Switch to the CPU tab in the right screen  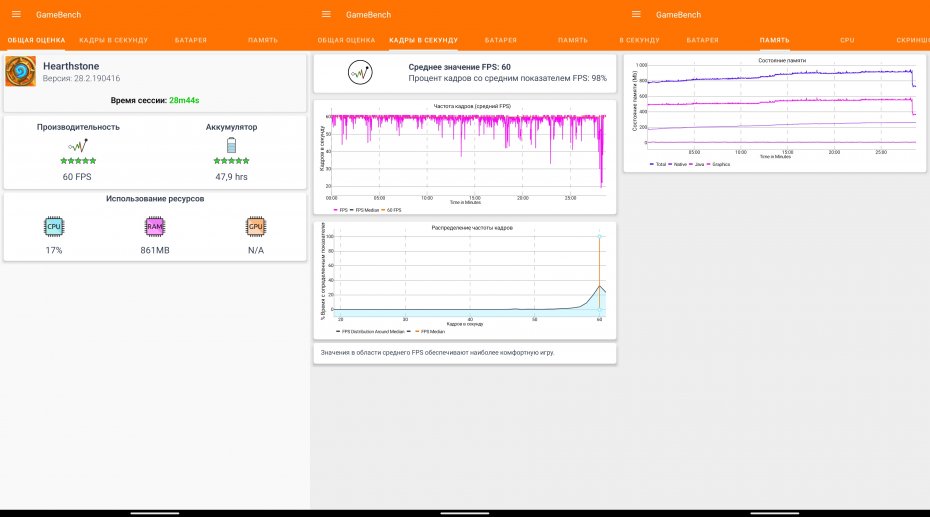(x=847, y=40)
